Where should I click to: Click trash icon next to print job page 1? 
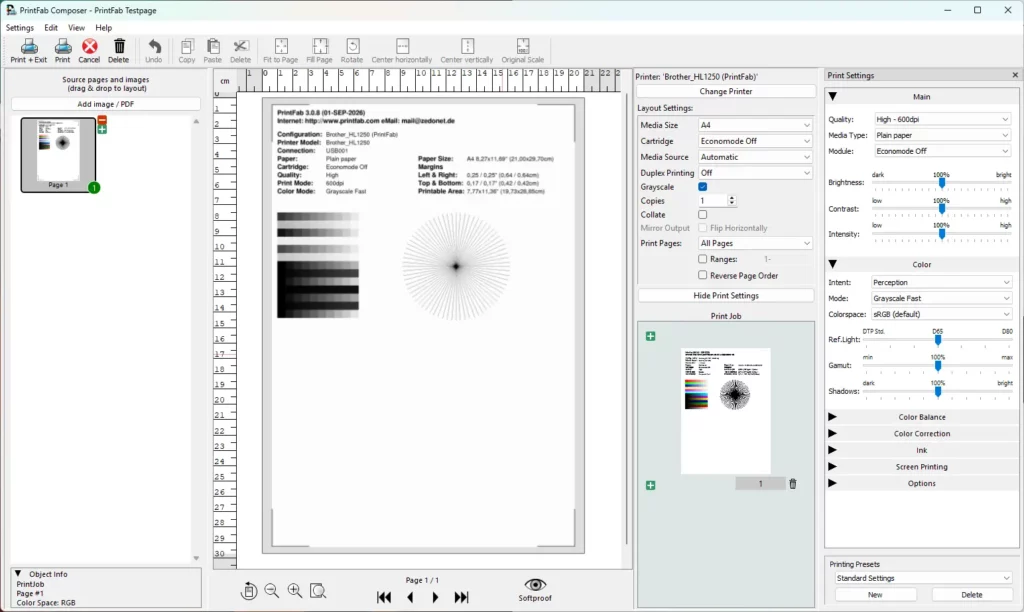tap(793, 484)
